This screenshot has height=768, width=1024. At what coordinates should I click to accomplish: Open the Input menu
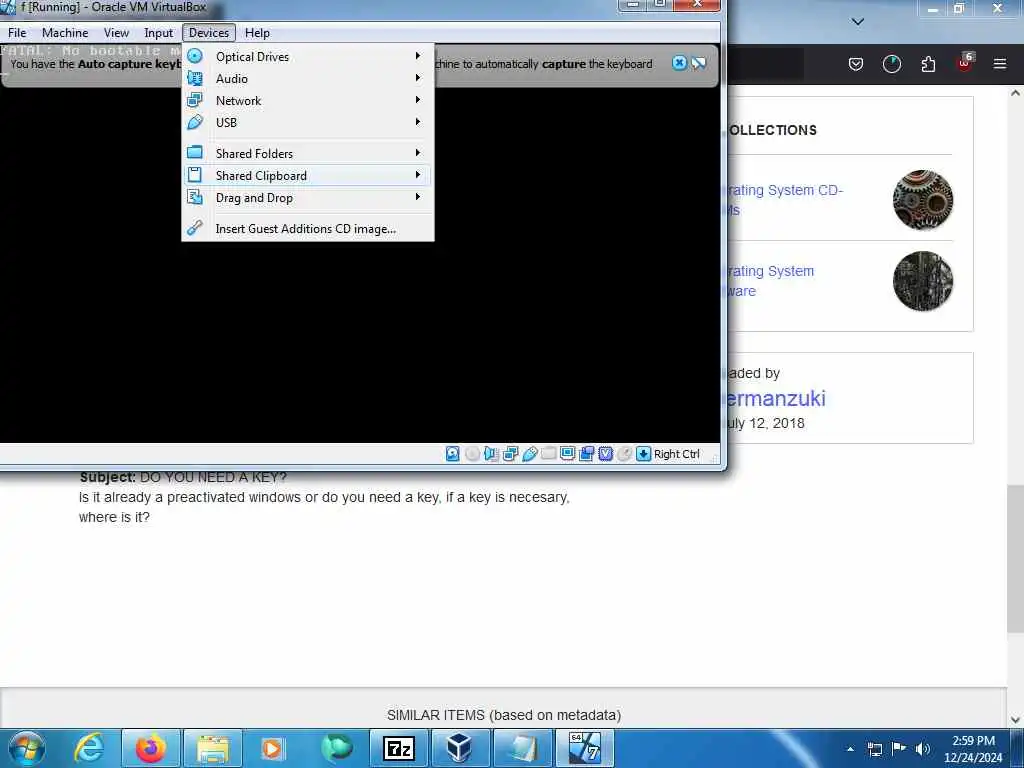pyautogui.click(x=158, y=33)
